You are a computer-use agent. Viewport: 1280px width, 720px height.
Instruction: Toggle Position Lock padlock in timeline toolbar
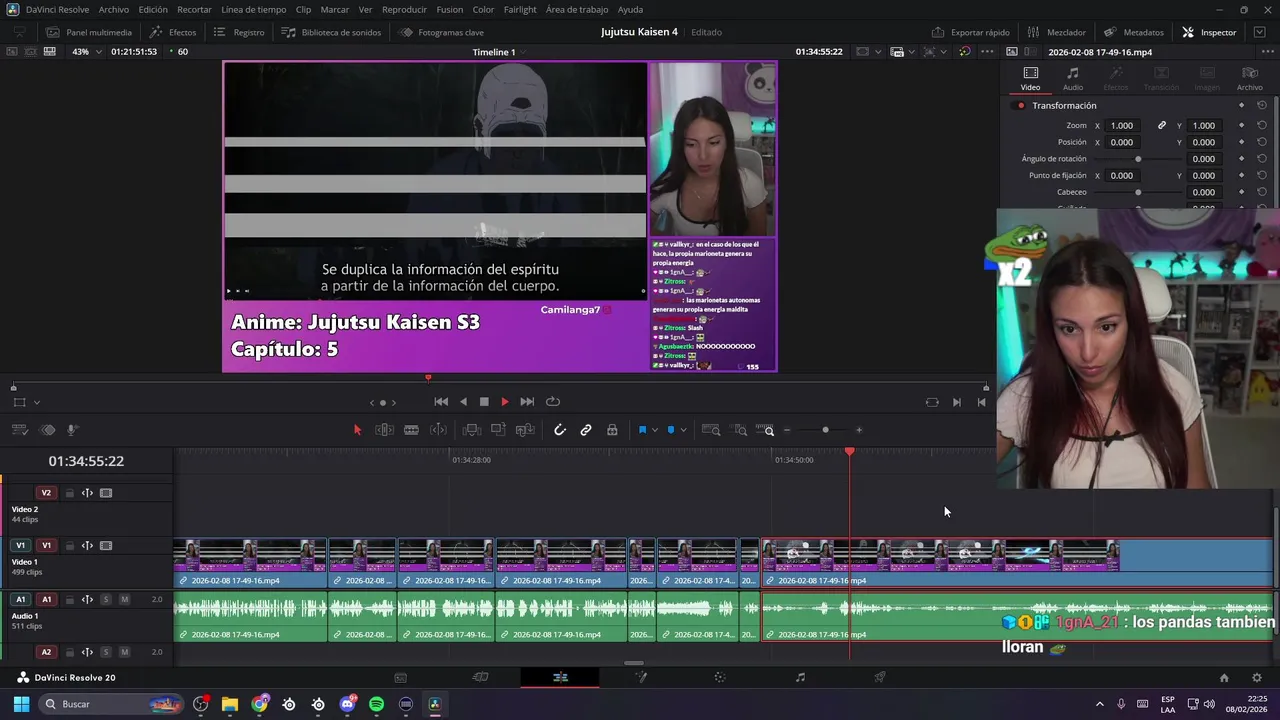coord(612,430)
